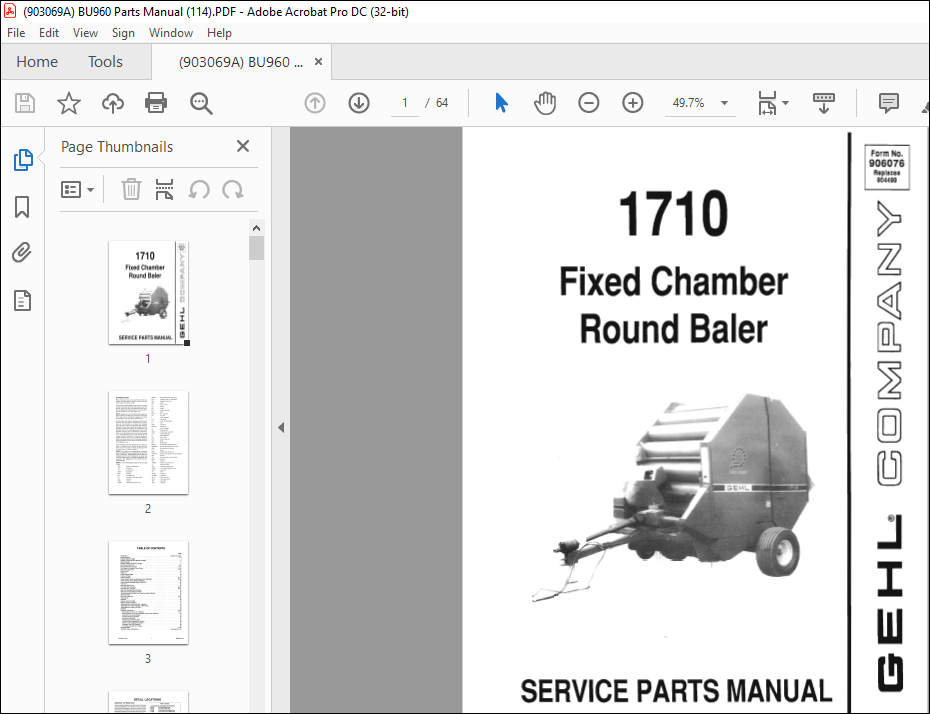
Task: Print the document using printer icon
Action: coord(156,103)
